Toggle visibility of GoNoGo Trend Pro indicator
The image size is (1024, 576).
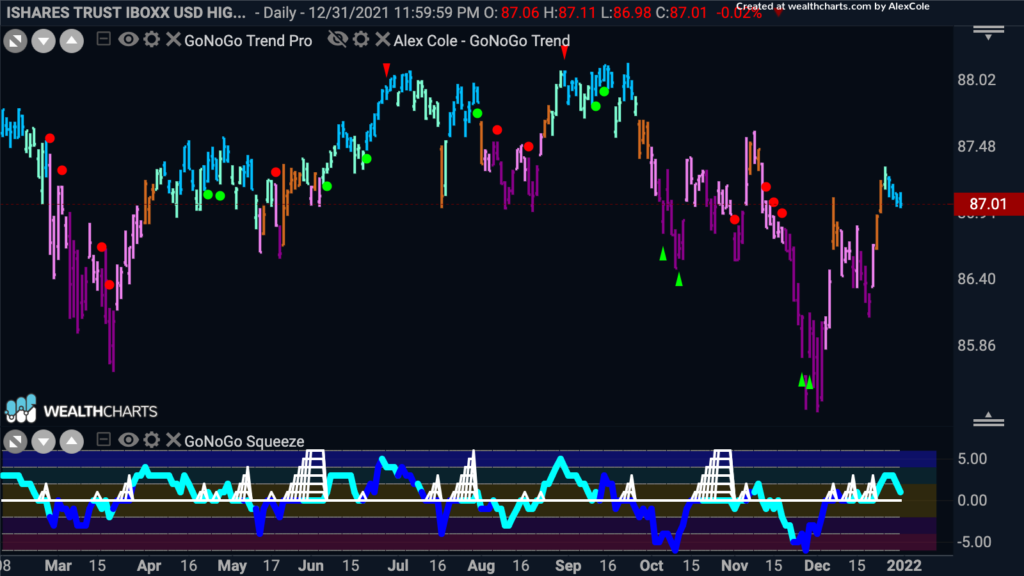coord(128,40)
